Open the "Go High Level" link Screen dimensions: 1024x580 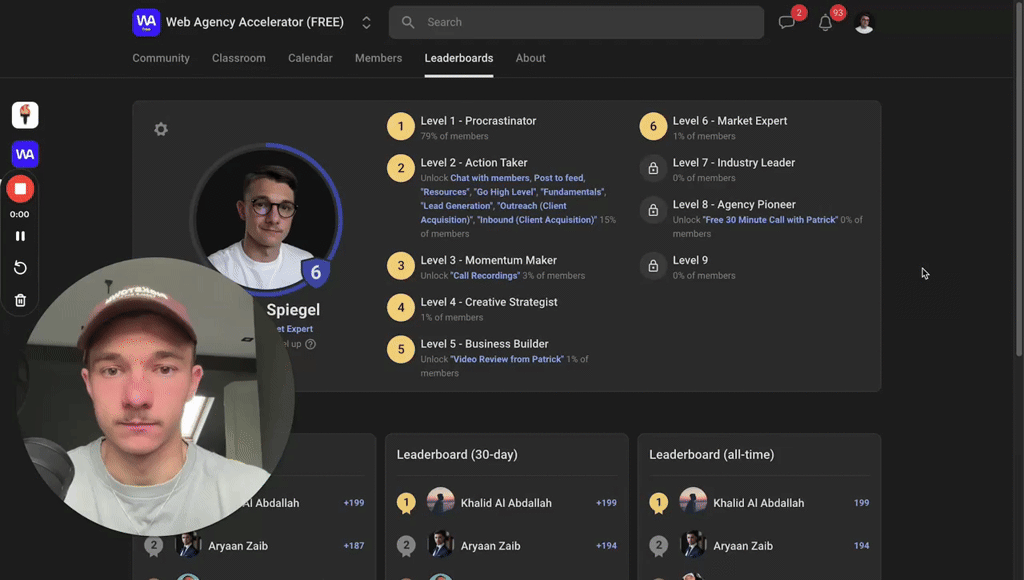click(505, 192)
